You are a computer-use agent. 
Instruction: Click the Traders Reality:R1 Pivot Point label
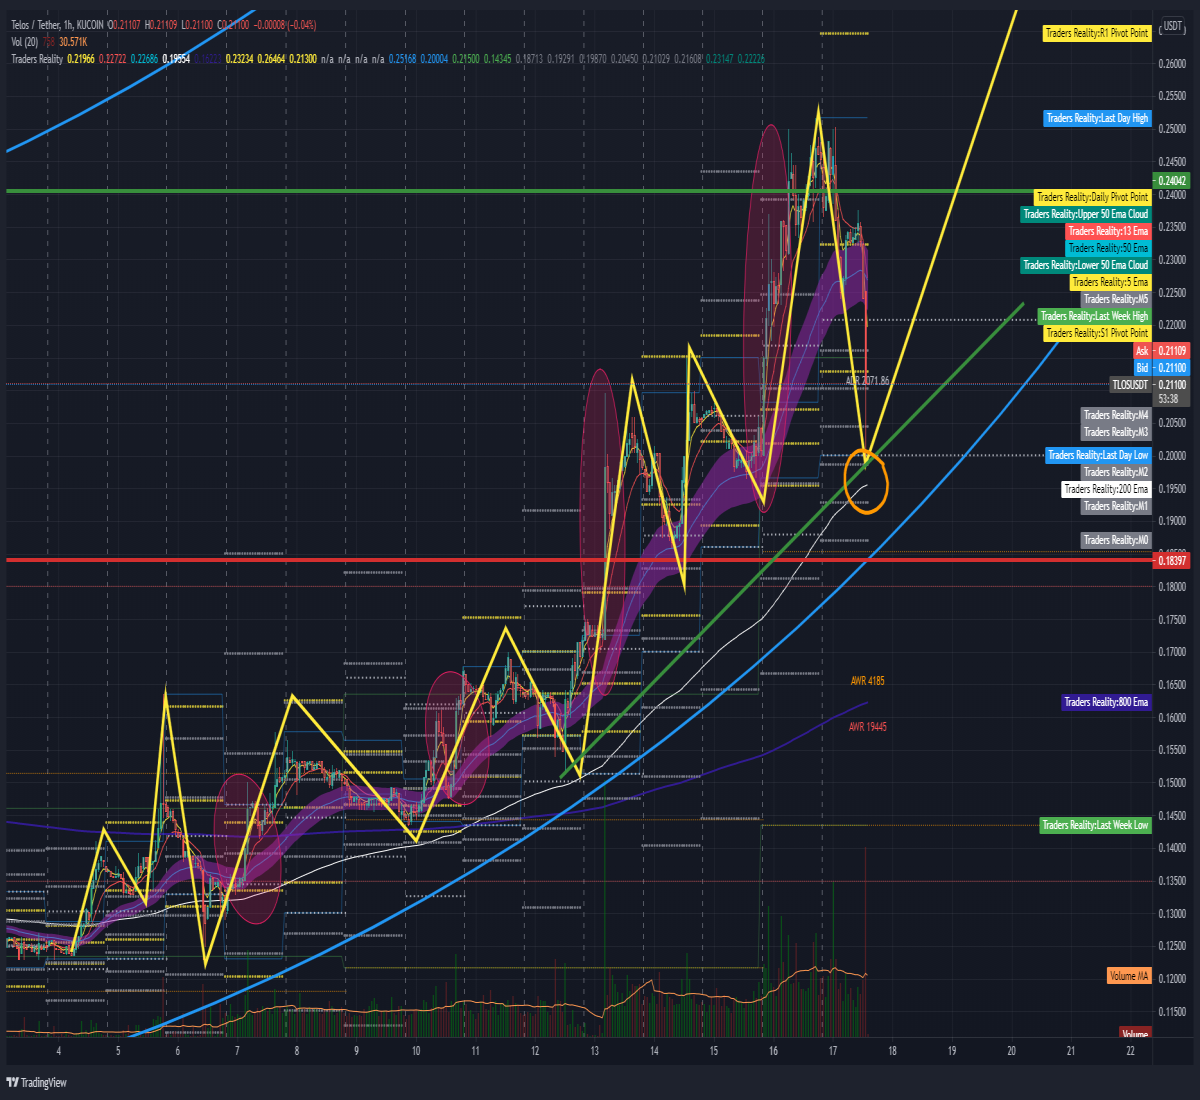pos(1097,33)
